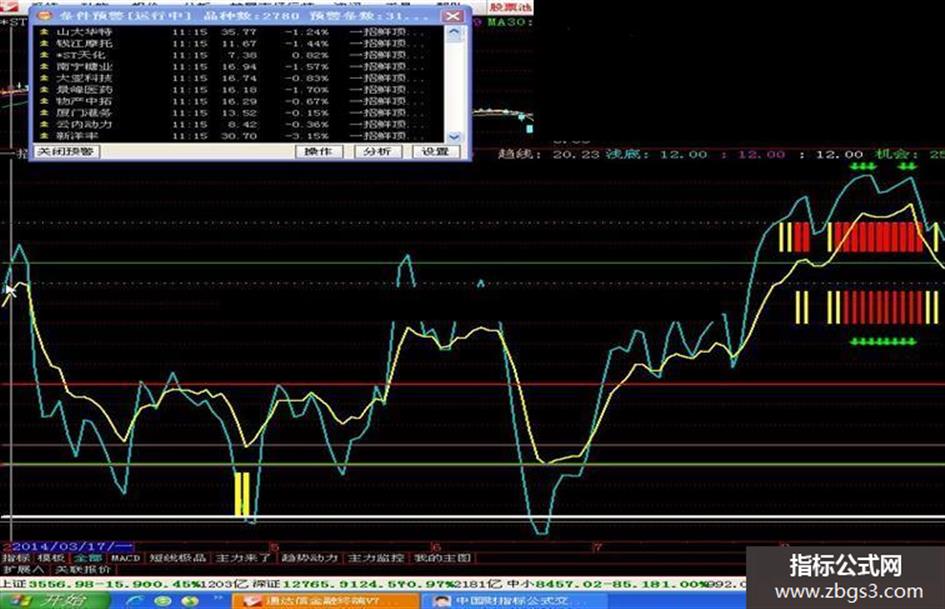
Task: Click the second green quick launch icon
Action: point(190,601)
